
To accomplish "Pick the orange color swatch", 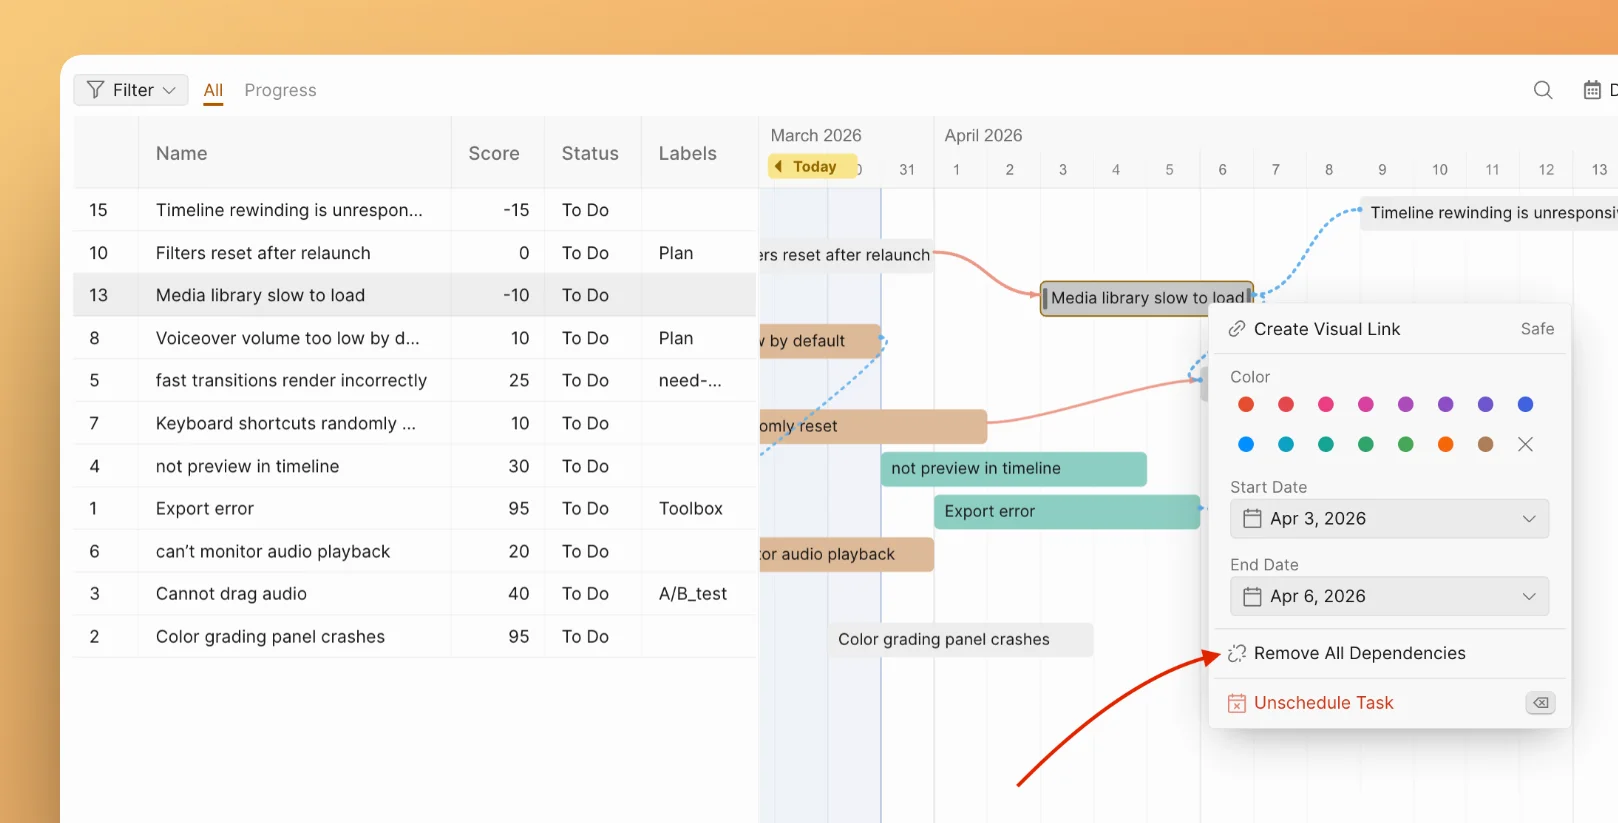I will pyautogui.click(x=1445, y=444).
